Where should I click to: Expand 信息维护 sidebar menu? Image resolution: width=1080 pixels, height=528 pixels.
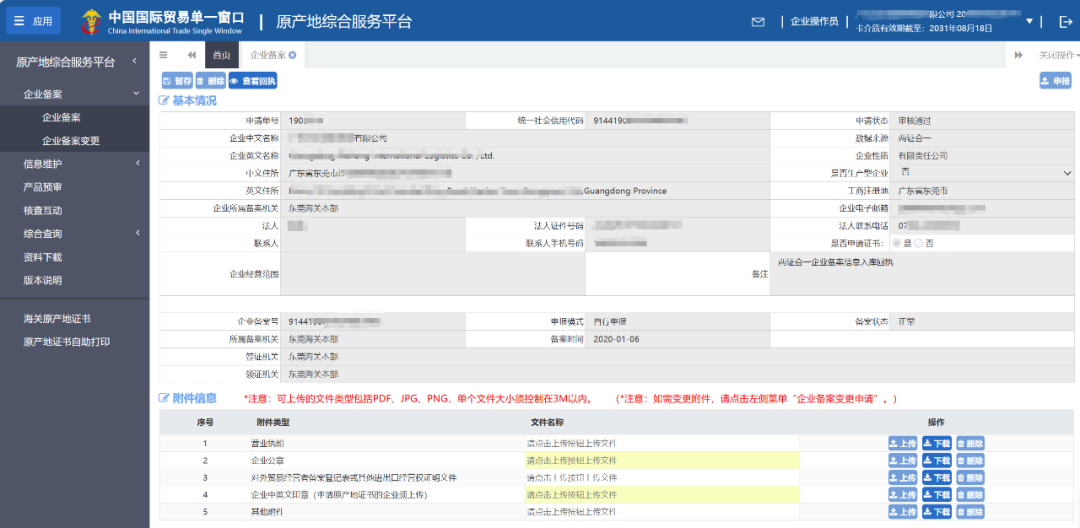(74, 164)
